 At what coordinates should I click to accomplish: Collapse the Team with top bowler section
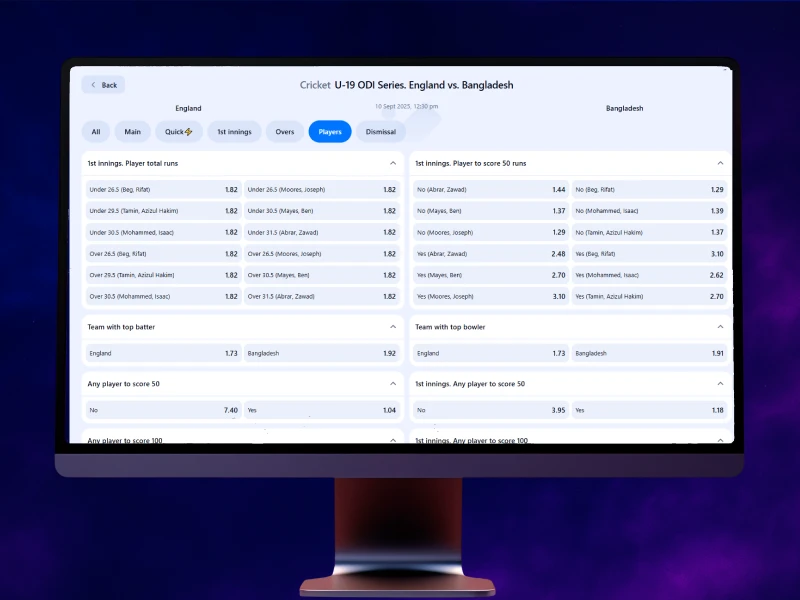click(719, 327)
